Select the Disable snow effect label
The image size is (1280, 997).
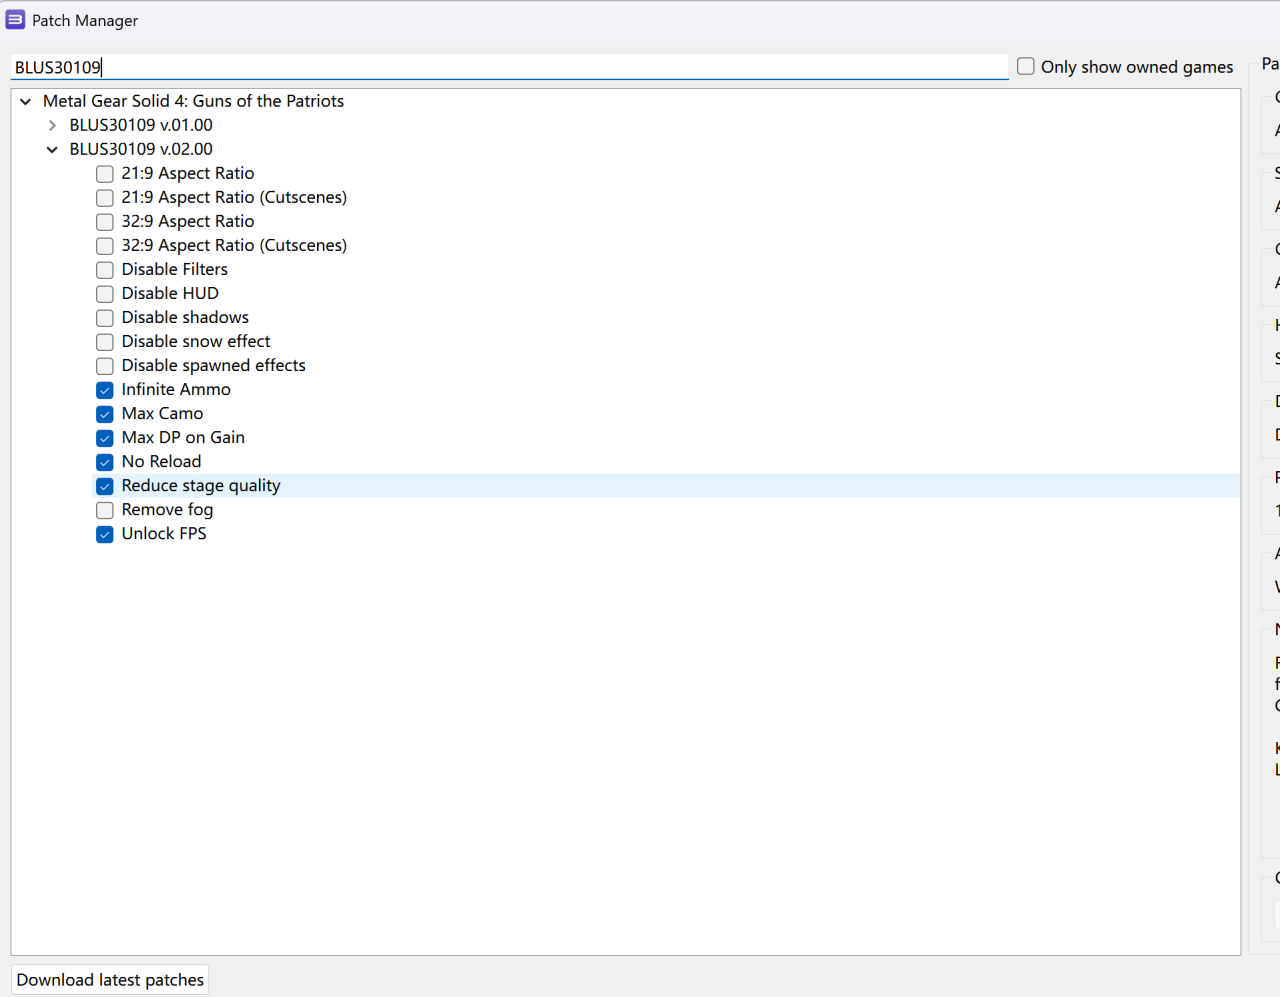[x=196, y=341]
